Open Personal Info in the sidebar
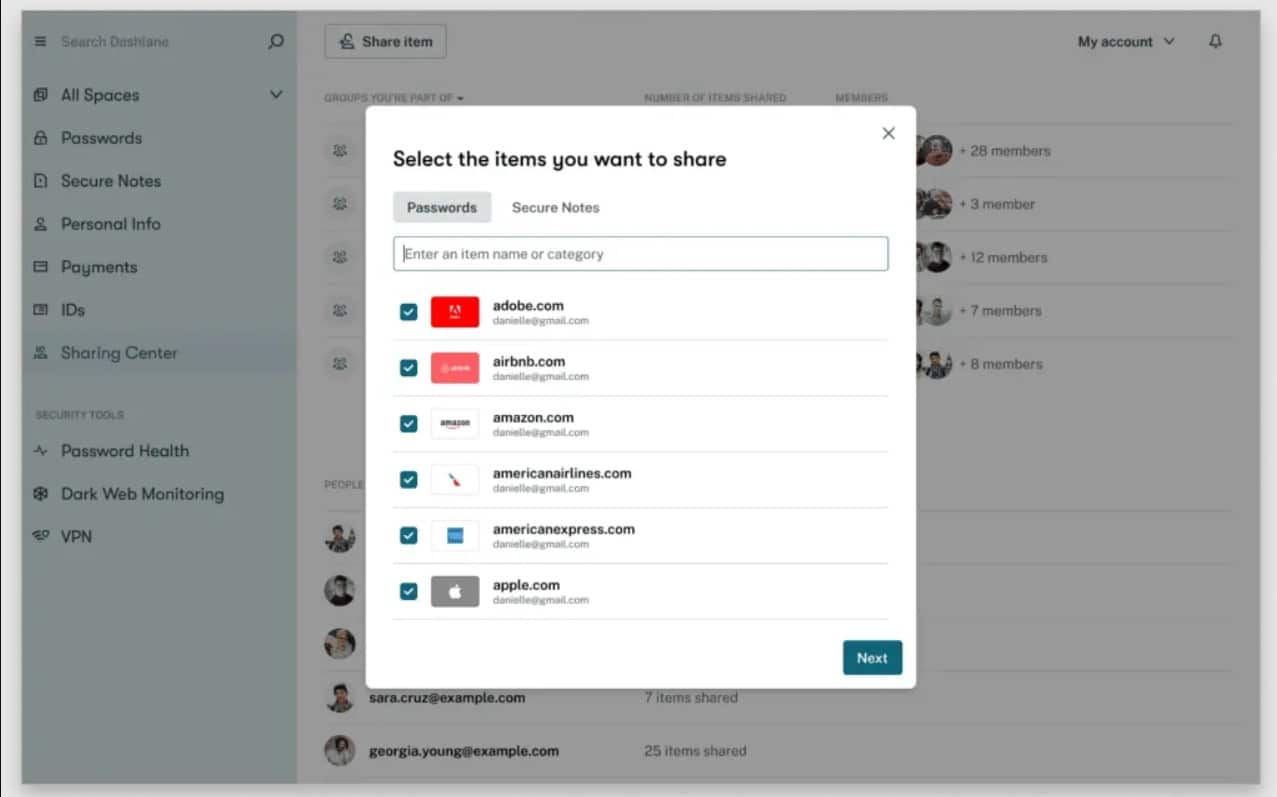1277x797 pixels. click(109, 224)
